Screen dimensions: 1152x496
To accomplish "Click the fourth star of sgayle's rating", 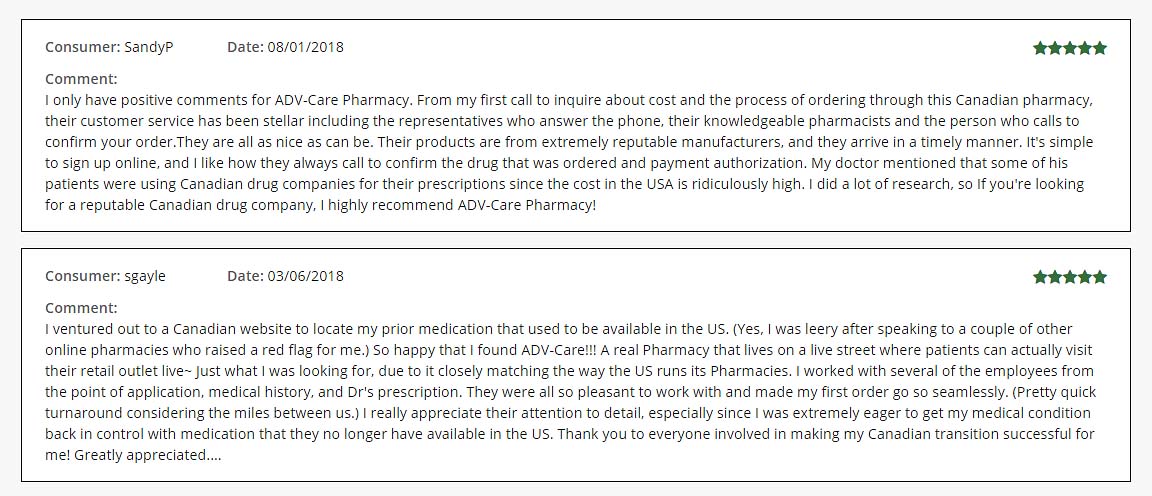I will coord(1084,277).
